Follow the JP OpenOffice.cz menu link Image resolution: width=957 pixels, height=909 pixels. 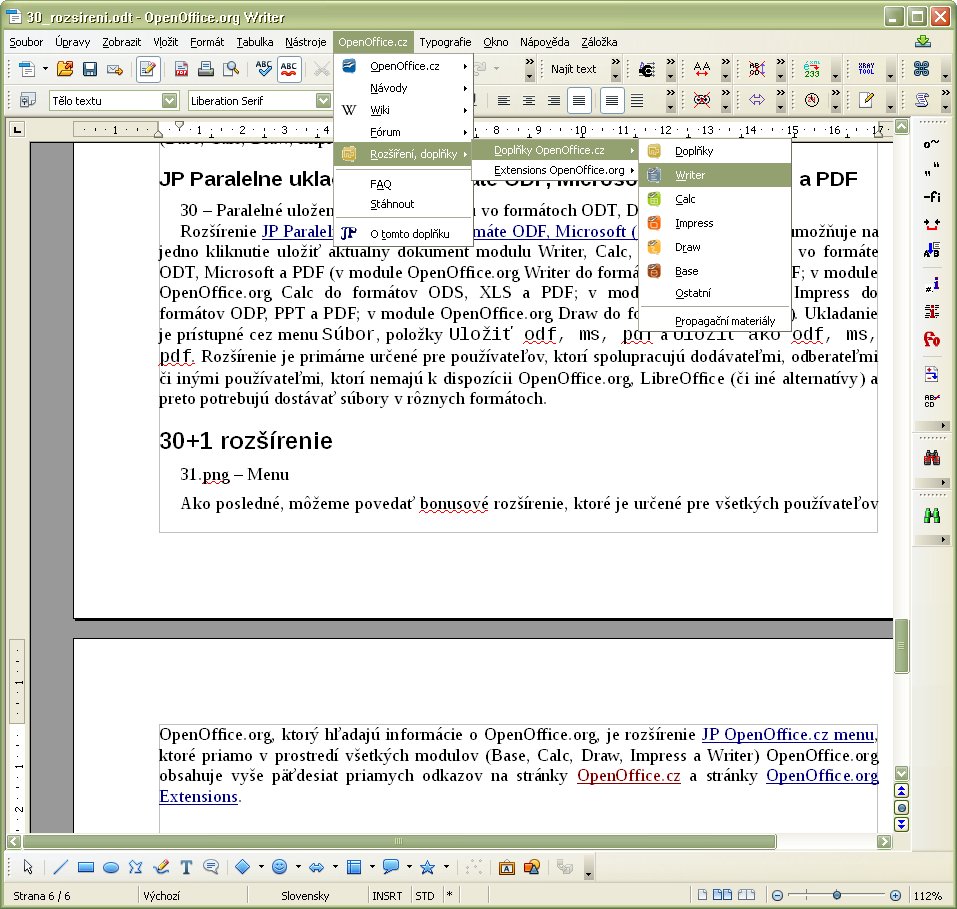[789, 734]
